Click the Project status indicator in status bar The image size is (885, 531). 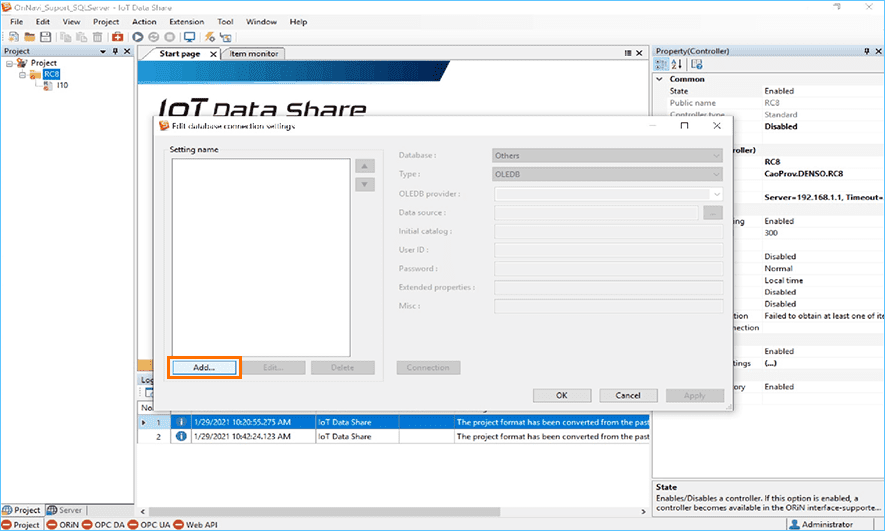pos(21,524)
